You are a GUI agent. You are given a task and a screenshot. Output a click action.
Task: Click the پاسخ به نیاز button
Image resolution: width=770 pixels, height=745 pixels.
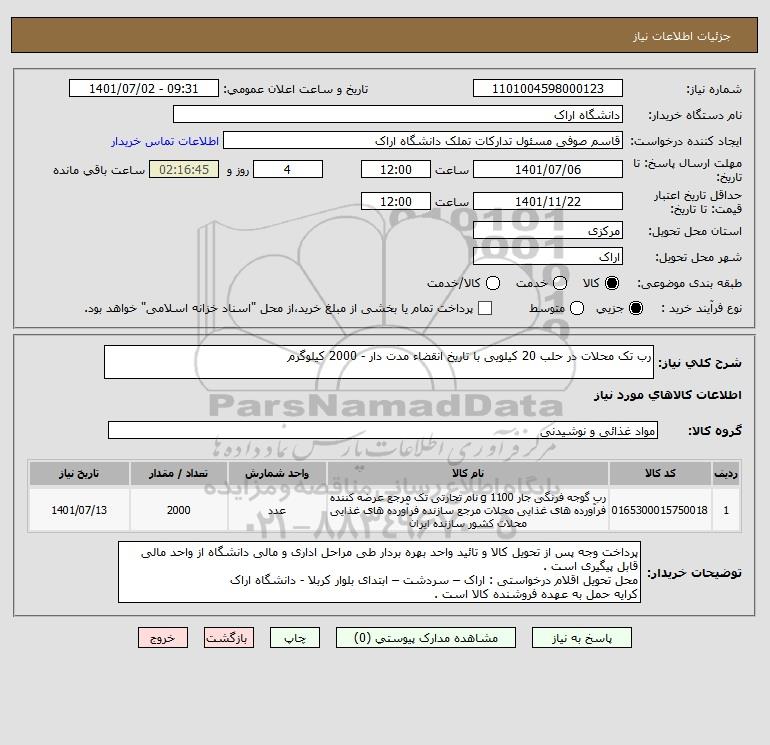(x=582, y=637)
